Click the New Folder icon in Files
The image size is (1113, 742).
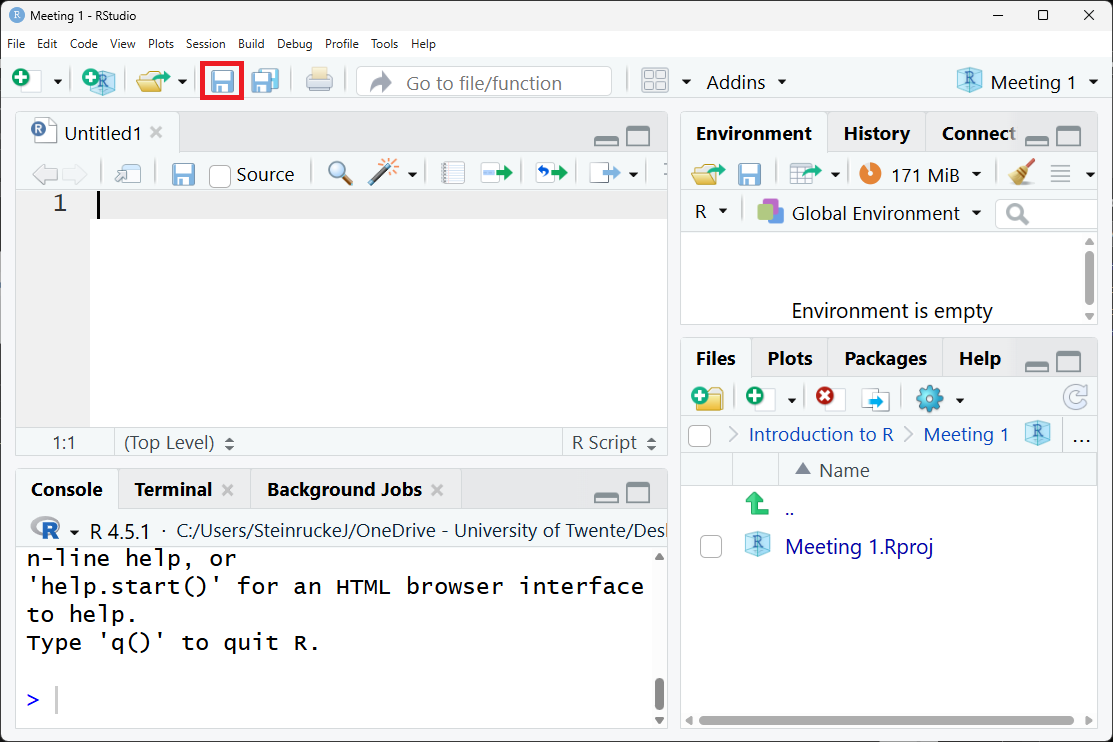(707, 399)
